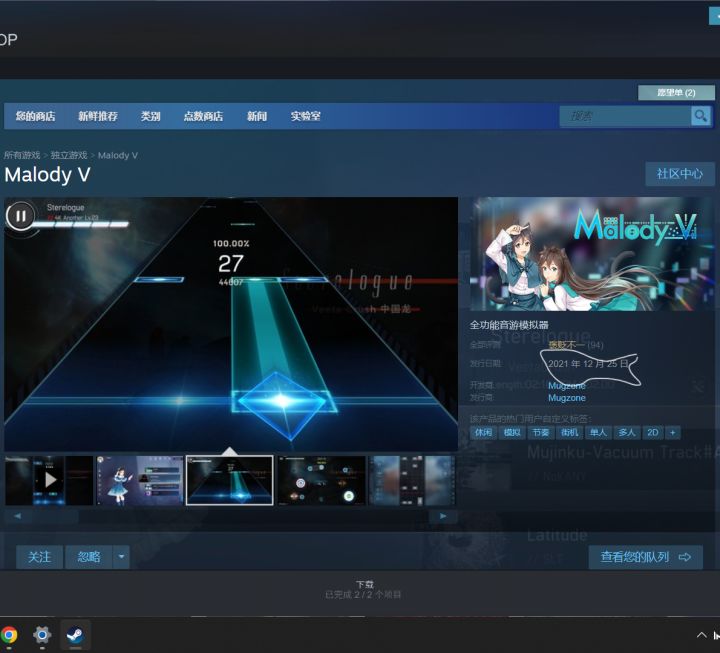720x653 pixels.
Task: Advance thumbnail strip with right arrow
Action: (443, 516)
